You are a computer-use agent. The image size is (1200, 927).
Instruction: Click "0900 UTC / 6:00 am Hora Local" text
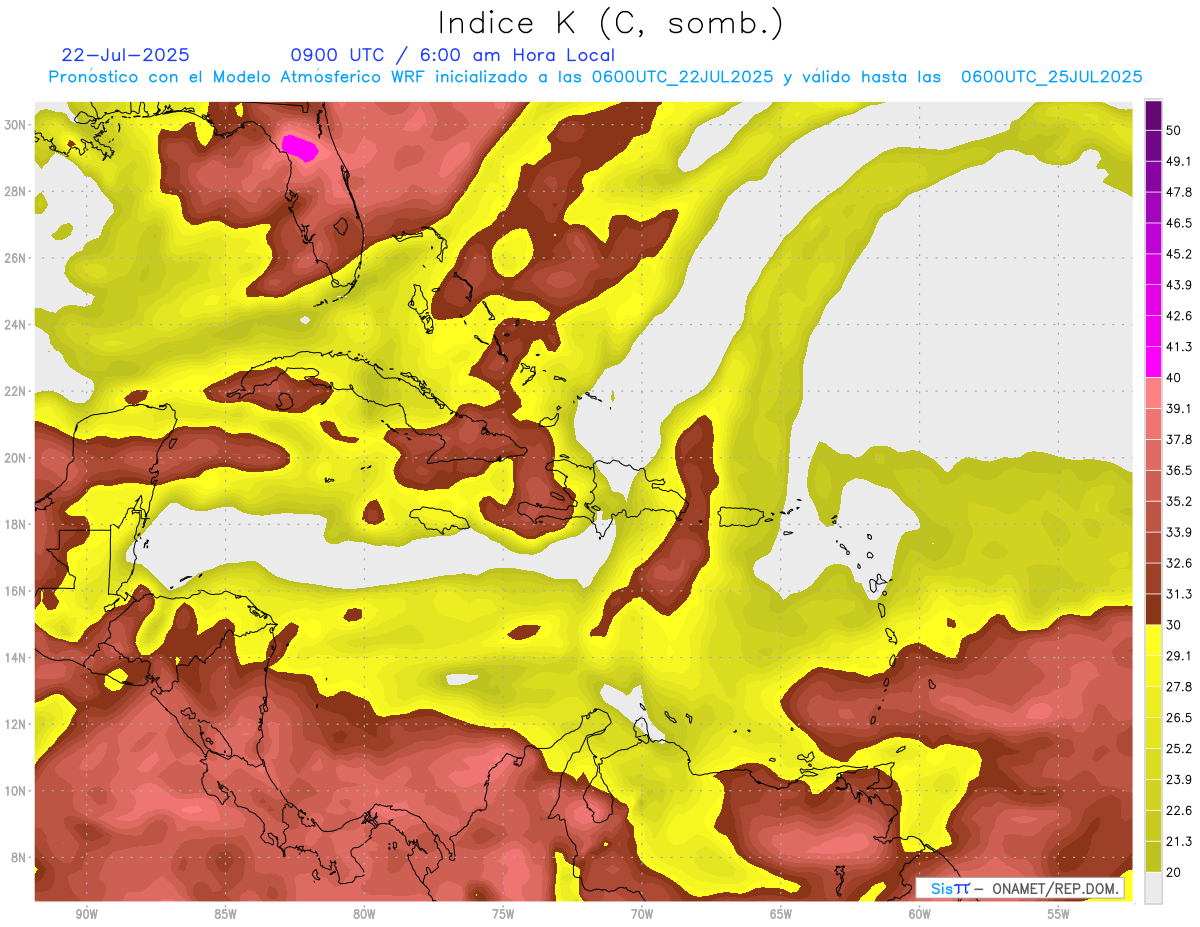point(452,55)
